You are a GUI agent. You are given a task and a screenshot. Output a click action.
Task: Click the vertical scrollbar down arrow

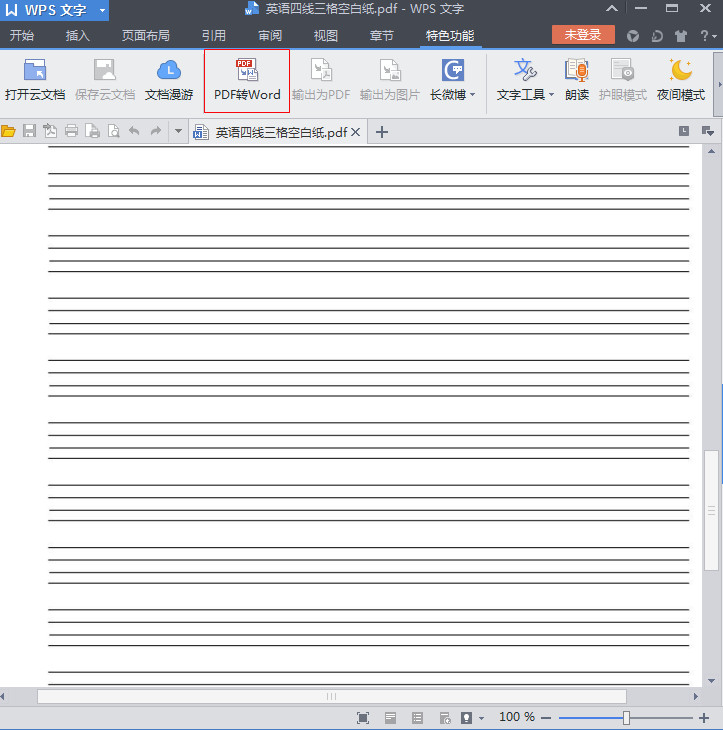click(711, 681)
